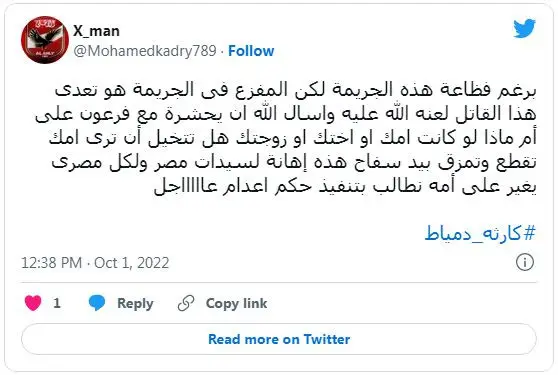Click the @Mohamedkadry789 handle
558x375 pixels.
[x=145, y=51]
